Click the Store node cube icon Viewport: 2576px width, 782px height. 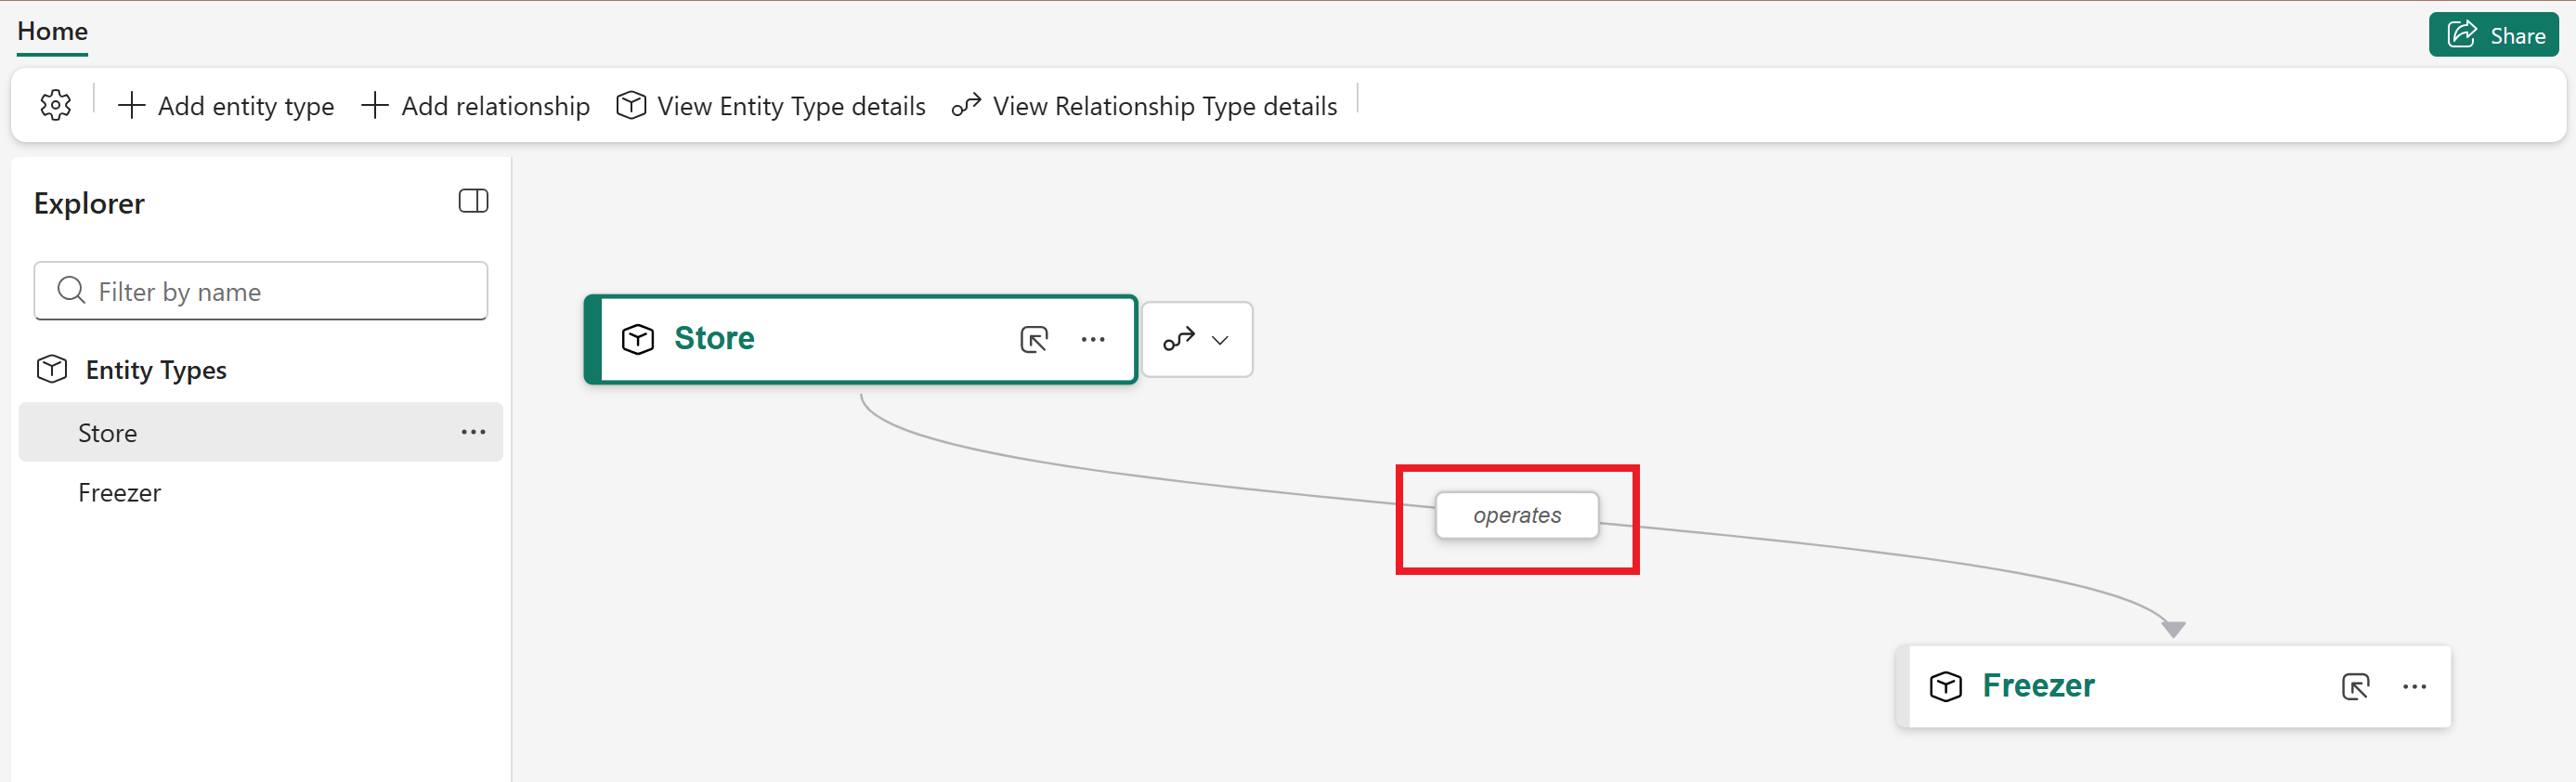point(638,339)
